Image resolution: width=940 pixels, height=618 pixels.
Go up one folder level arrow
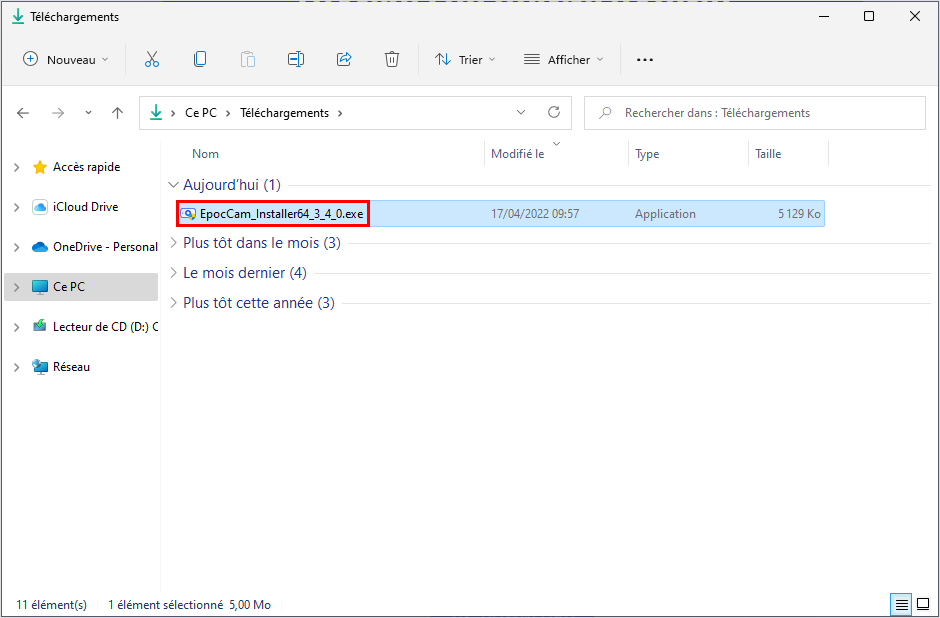(118, 113)
